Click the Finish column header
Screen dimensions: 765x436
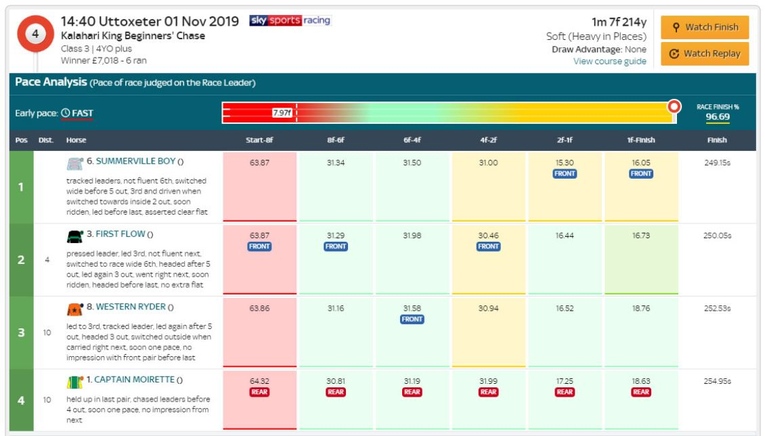pyautogui.click(x=716, y=140)
